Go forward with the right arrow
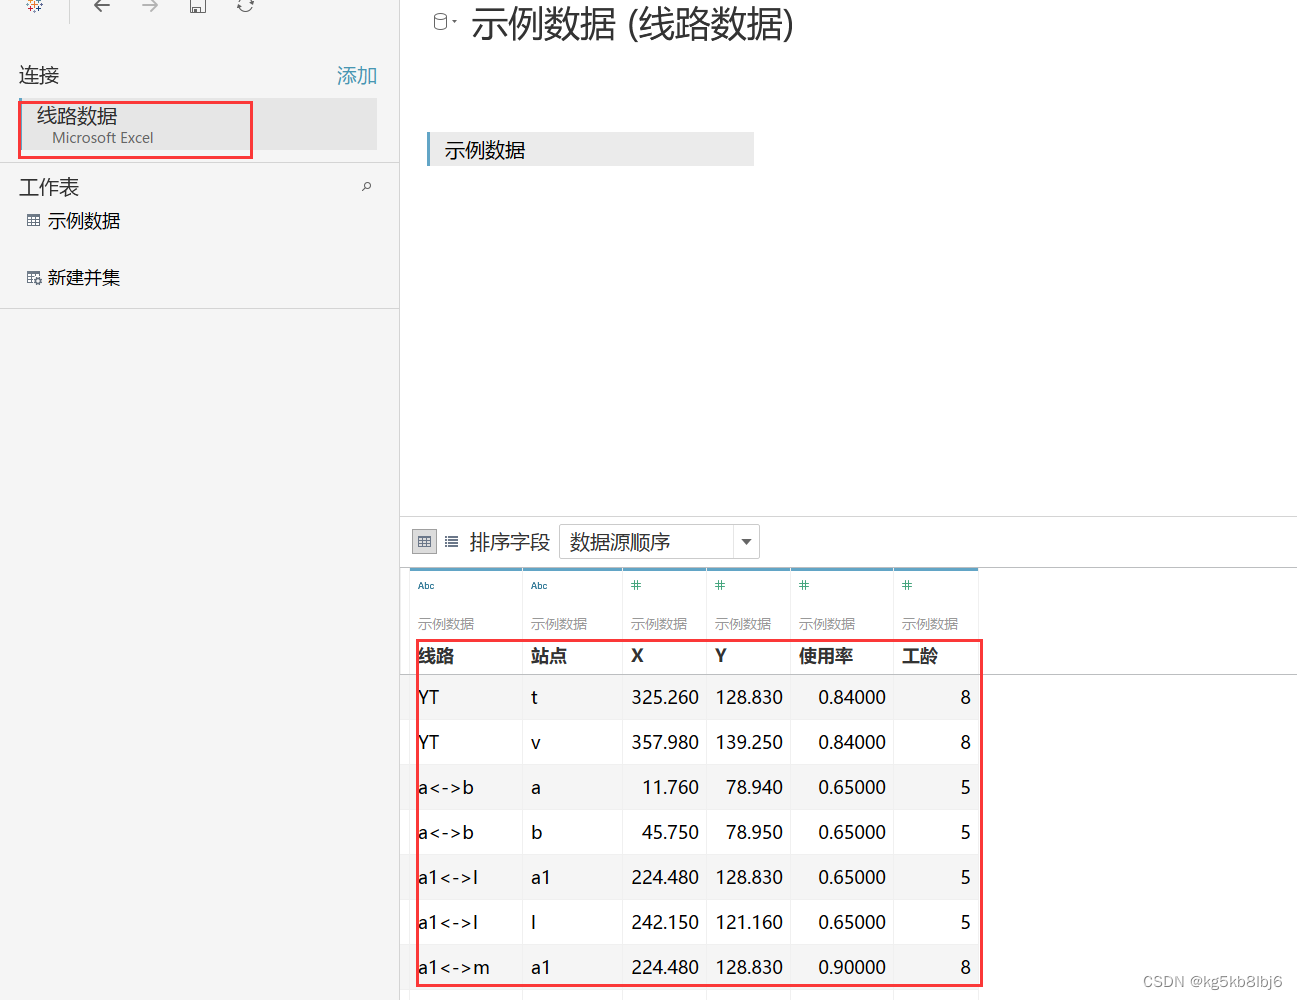The width and height of the screenshot is (1297, 1000). (x=150, y=6)
